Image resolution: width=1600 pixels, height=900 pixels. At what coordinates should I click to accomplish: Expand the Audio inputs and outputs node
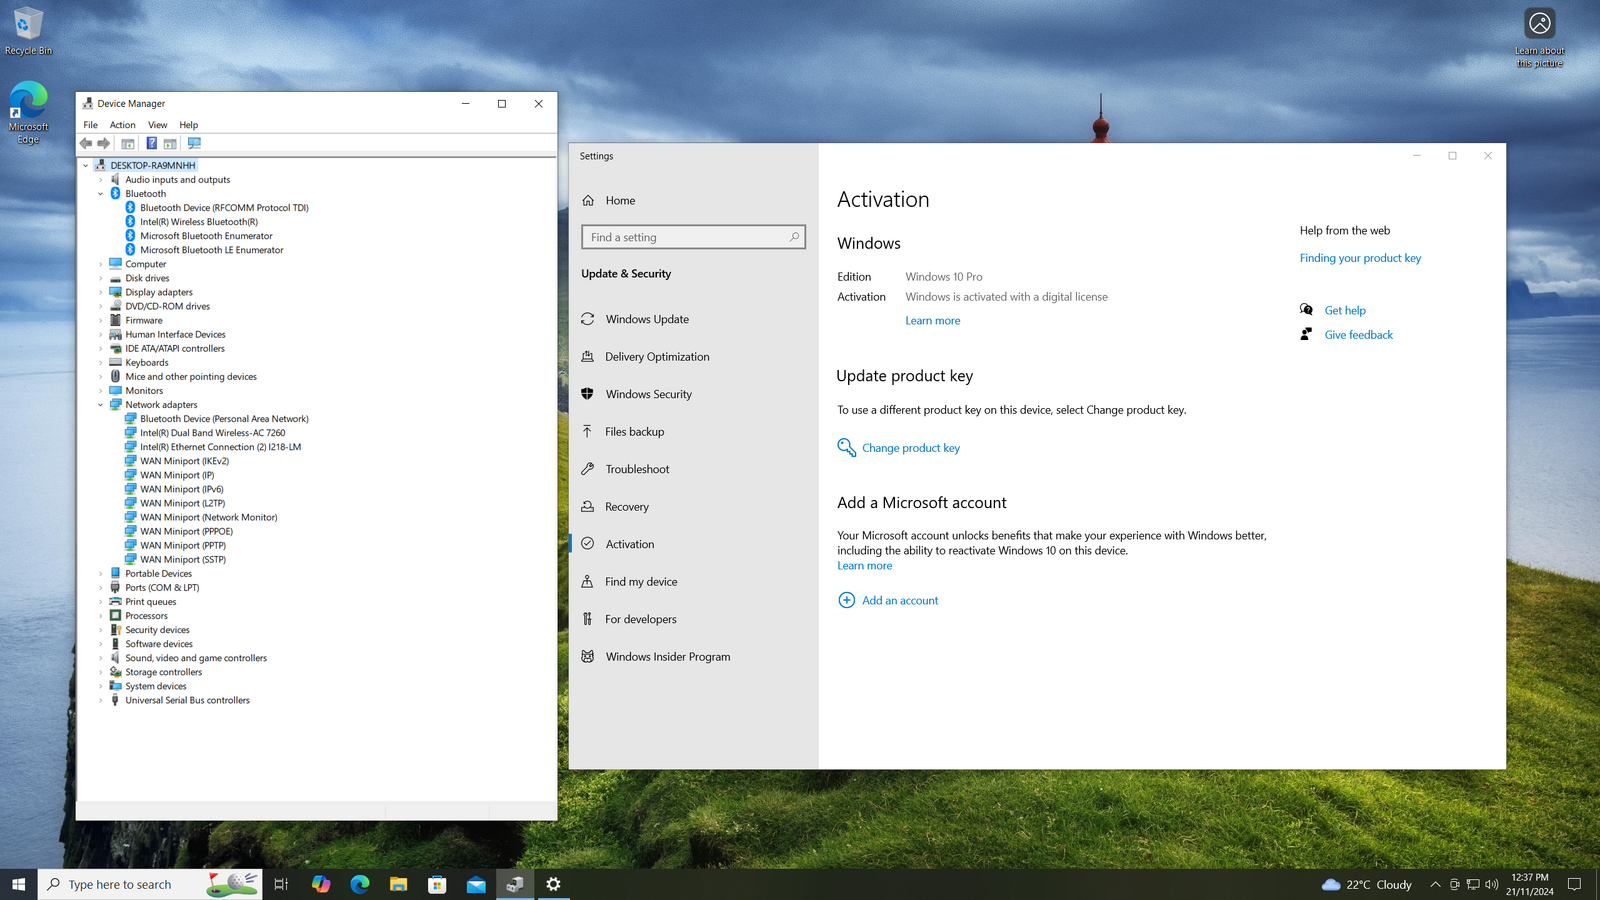coord(101,180)
